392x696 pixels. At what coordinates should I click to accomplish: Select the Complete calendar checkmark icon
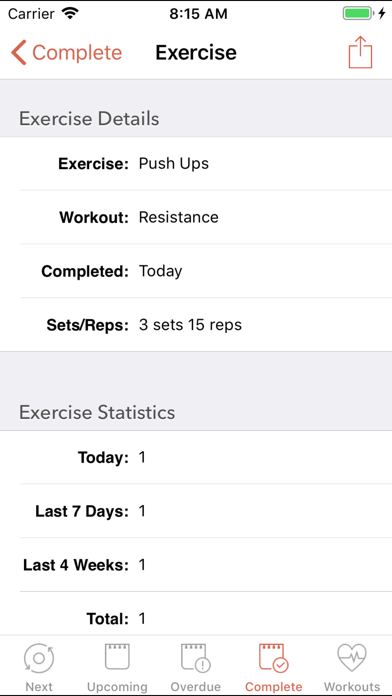pyautogui.click(x=273, y=657)
